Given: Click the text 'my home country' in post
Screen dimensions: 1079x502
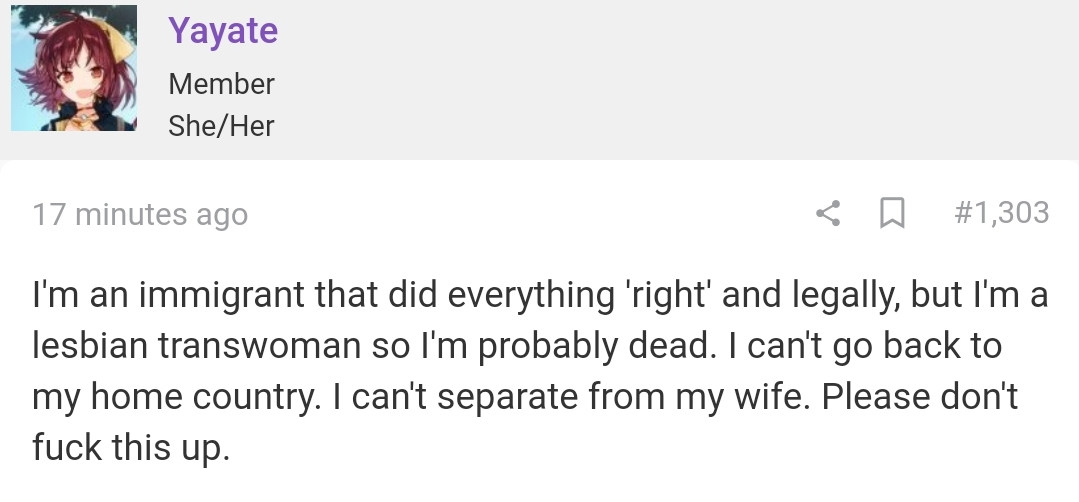Looking at the screenshot, I should [177, 397].
